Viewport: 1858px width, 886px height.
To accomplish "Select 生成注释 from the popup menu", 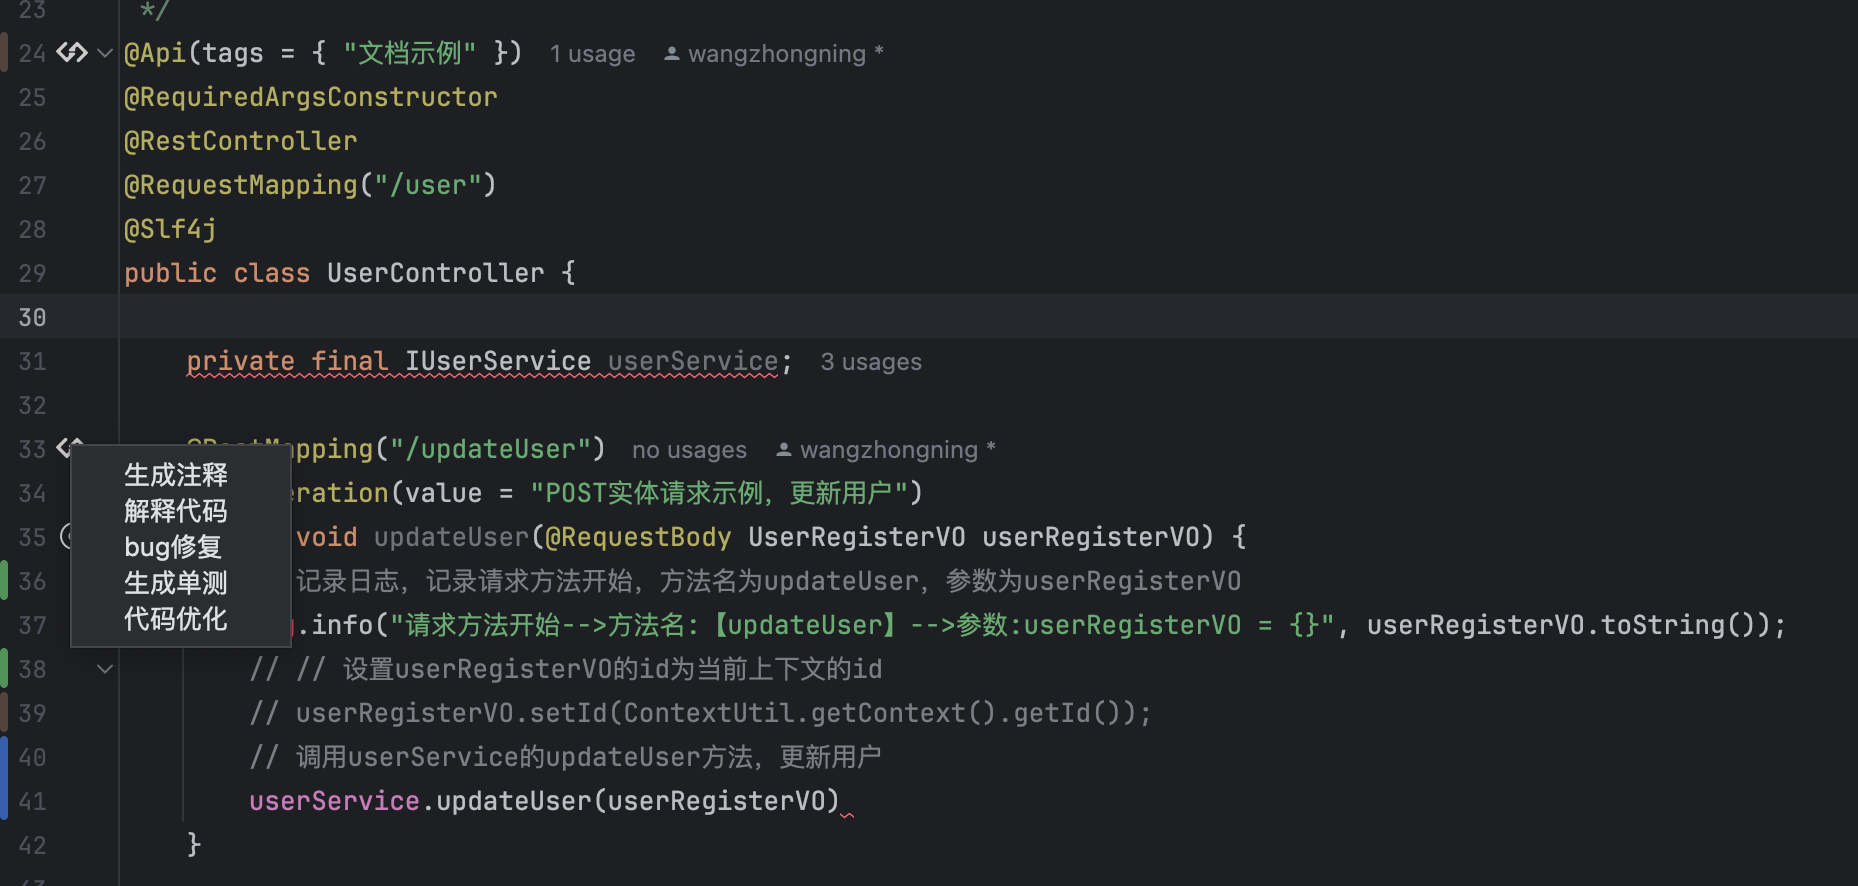I will pyautogui.click(x=176, y=475).
